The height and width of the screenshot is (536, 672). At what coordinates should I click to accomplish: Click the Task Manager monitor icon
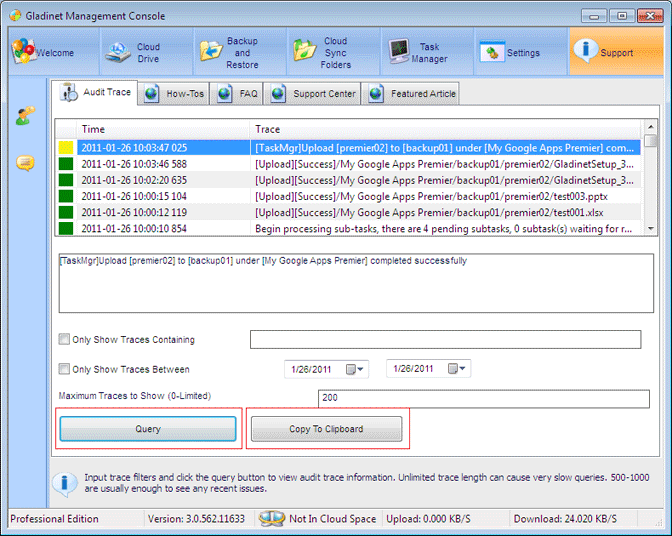[x=399, y=51]
